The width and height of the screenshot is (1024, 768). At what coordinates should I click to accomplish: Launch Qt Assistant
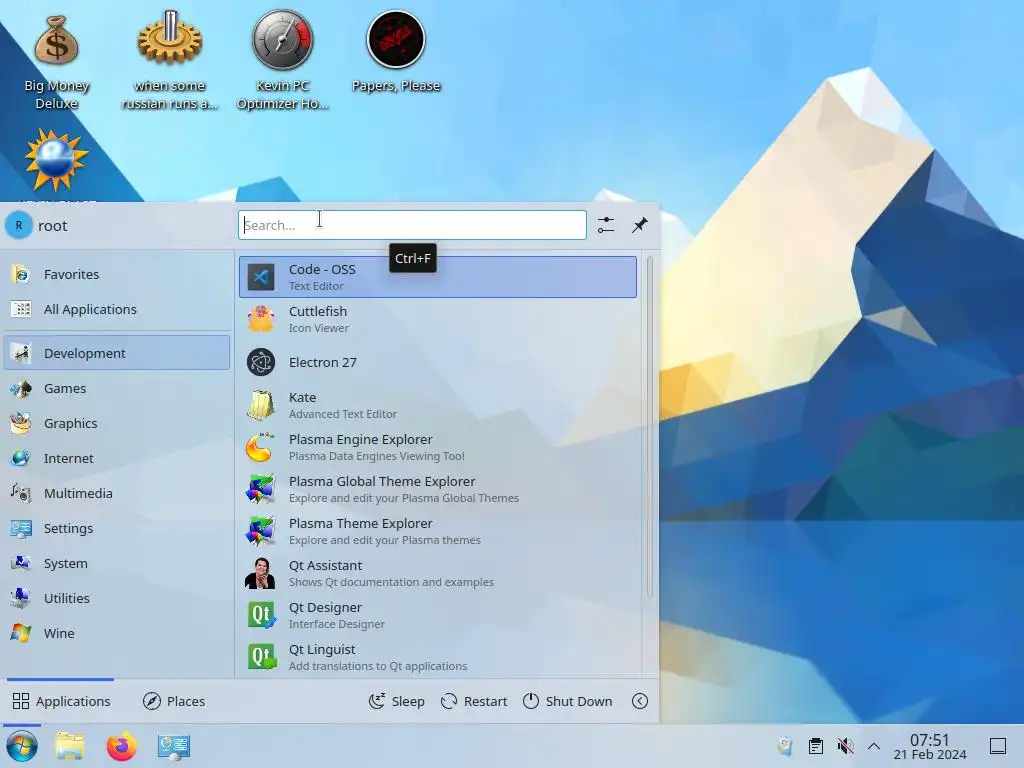tap(438, 573)
